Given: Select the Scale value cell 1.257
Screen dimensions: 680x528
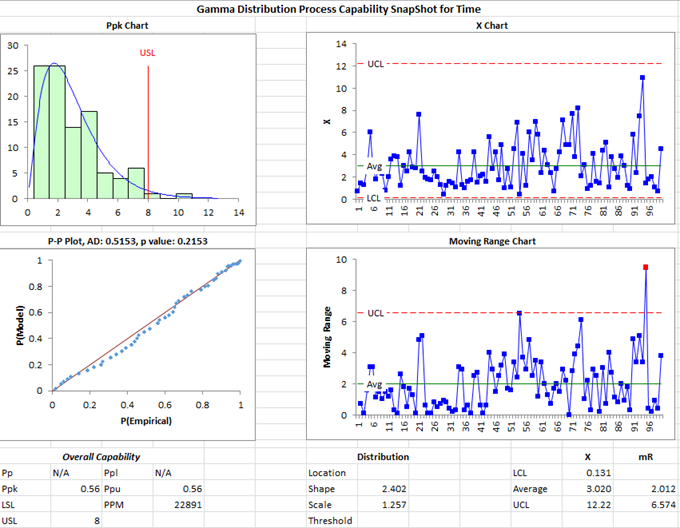Looking at the screenshot, I should coord(383,505).
